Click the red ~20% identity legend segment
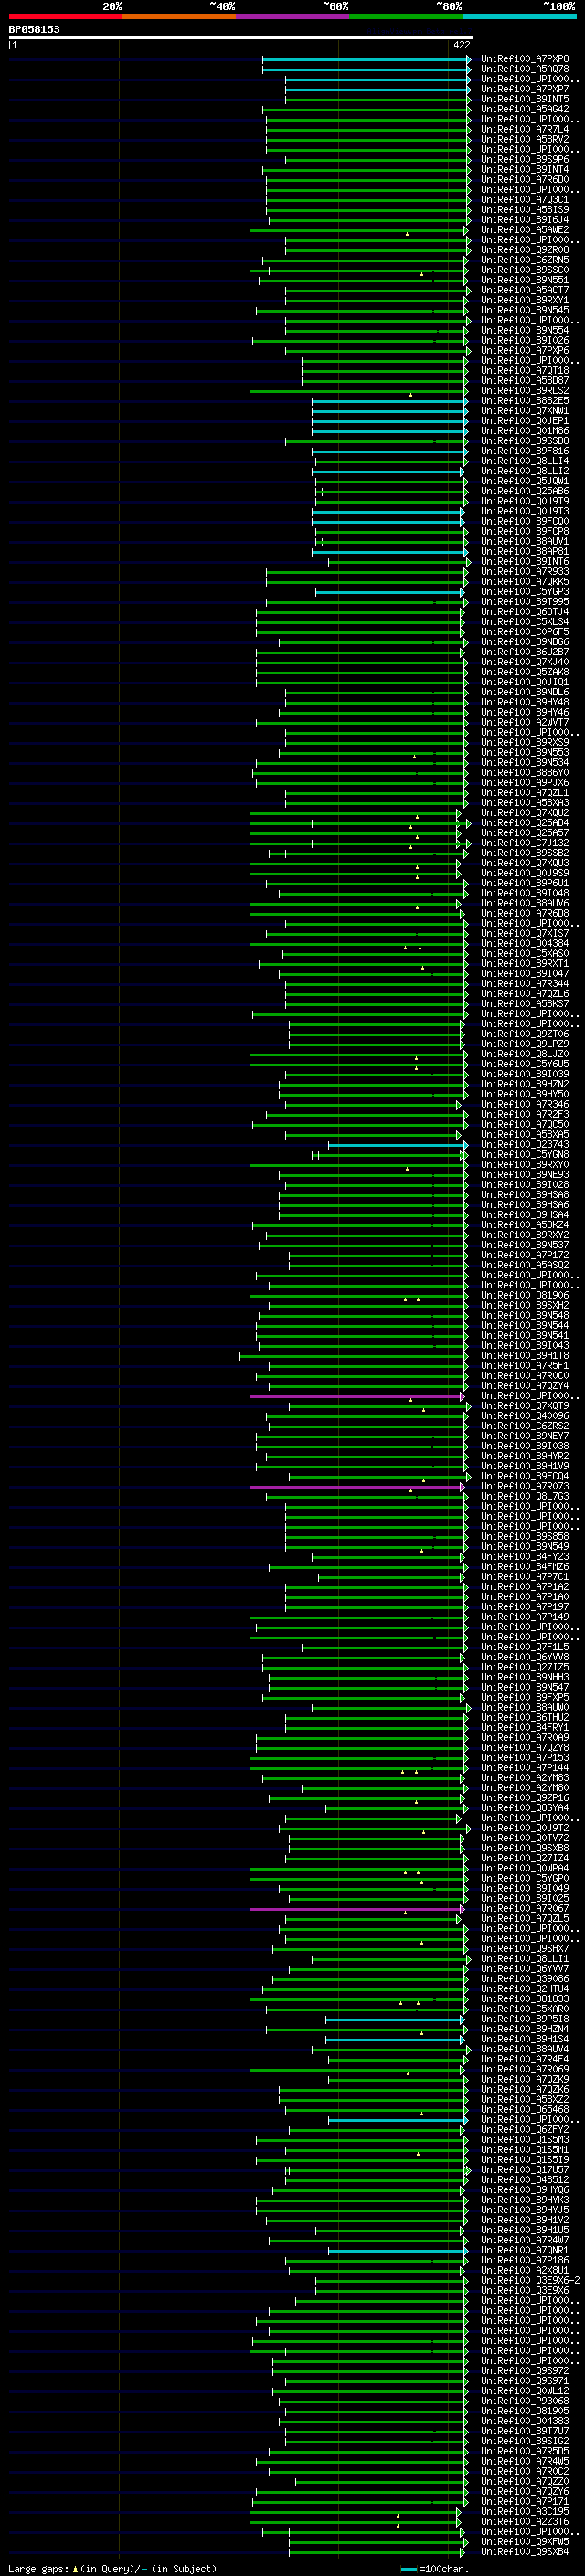Viewport: 585px width, 2576px height. pos(65,16)
